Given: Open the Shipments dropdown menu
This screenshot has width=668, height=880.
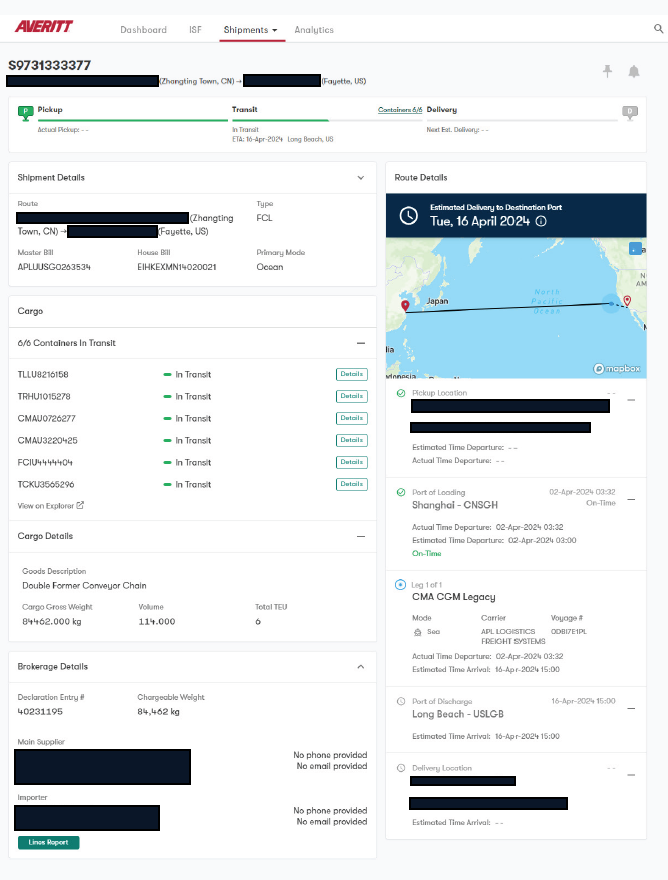Looking at the screenshot, I should coord(250,30).
